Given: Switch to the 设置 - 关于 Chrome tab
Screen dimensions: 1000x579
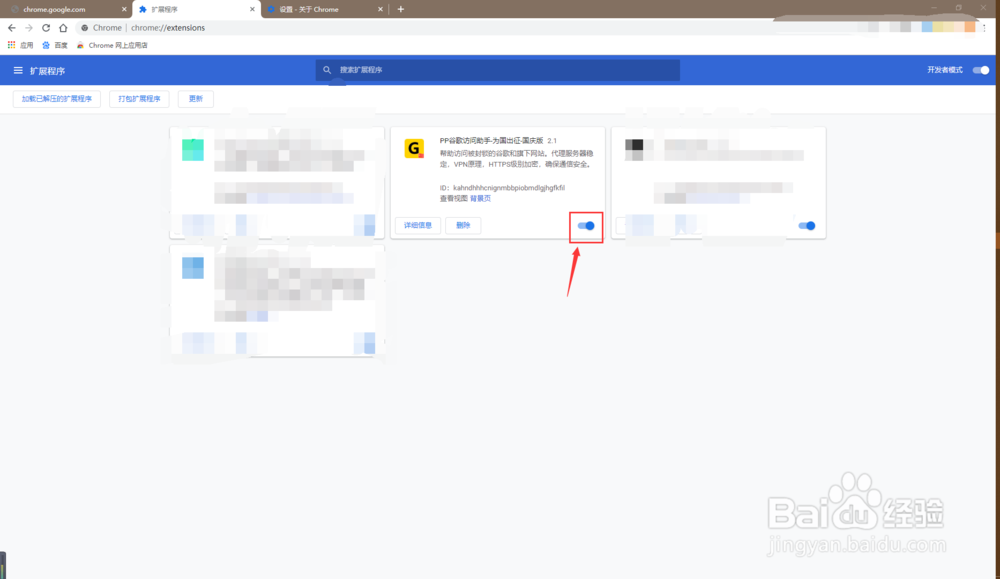Looking at the screenshot, I should 324,10.
